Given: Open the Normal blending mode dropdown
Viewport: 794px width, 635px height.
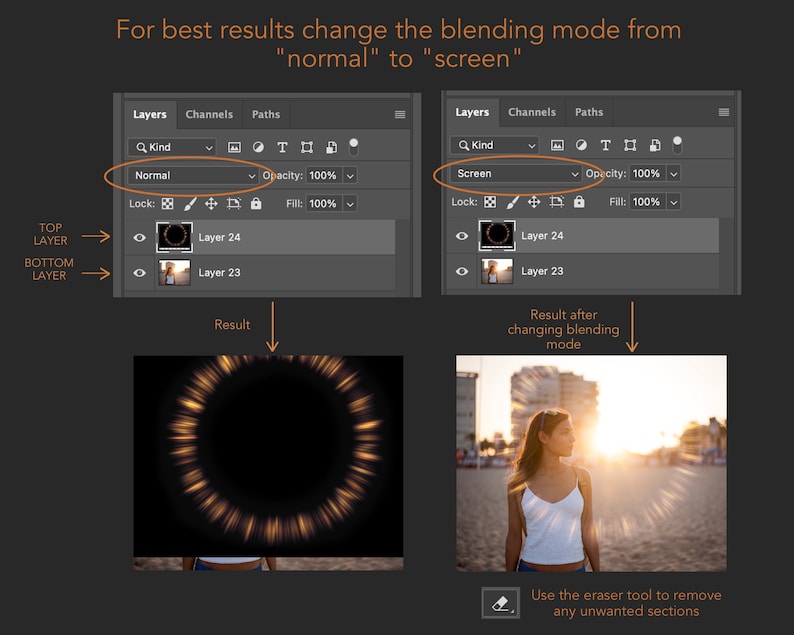Looking at the screenshot, I should click(192, 176).
